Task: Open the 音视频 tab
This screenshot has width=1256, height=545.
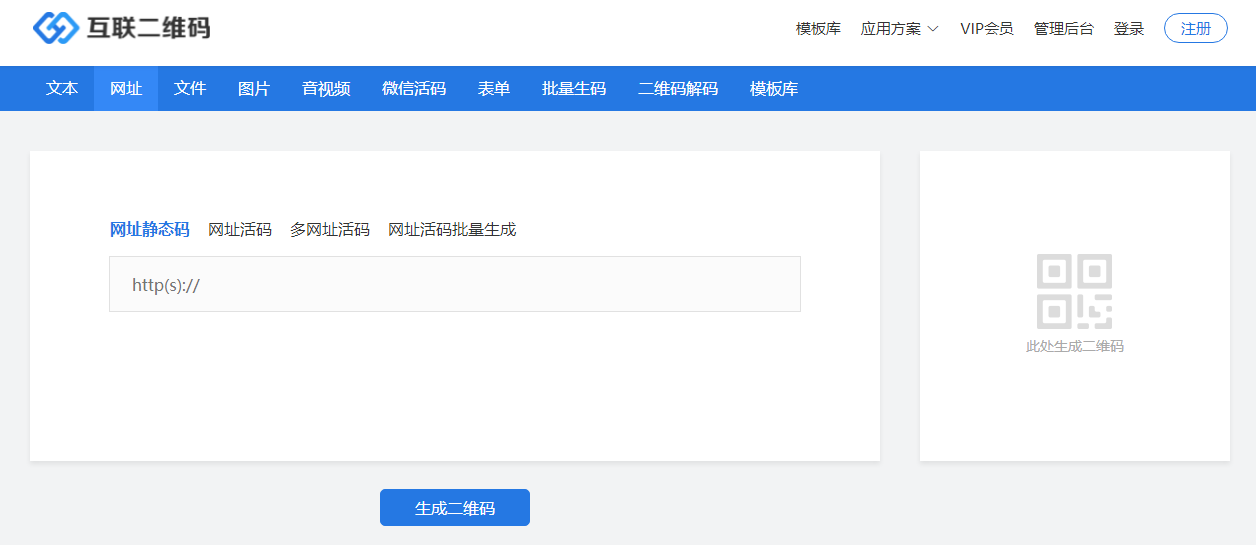Action: click(326, 89)
